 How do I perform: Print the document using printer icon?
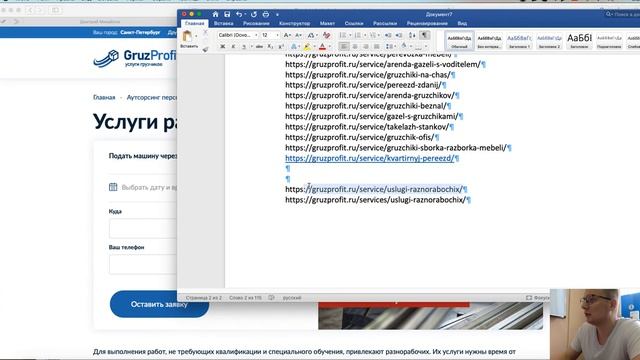click(266, 14)
